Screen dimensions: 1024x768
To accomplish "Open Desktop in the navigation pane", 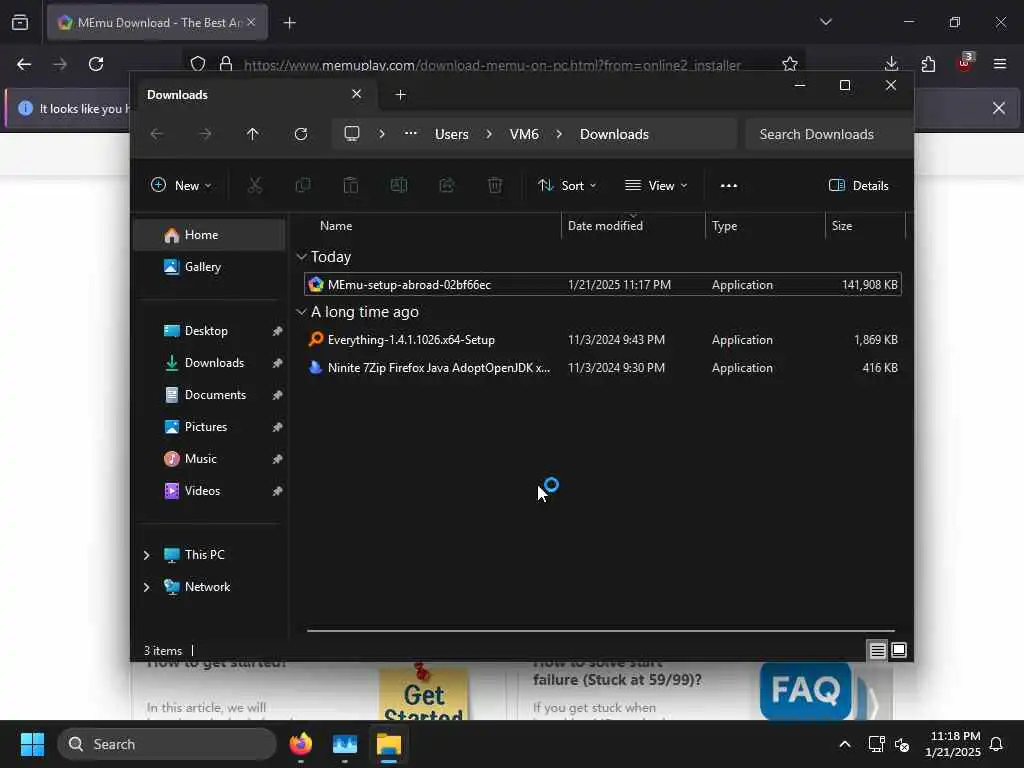I will pos(209,330).
